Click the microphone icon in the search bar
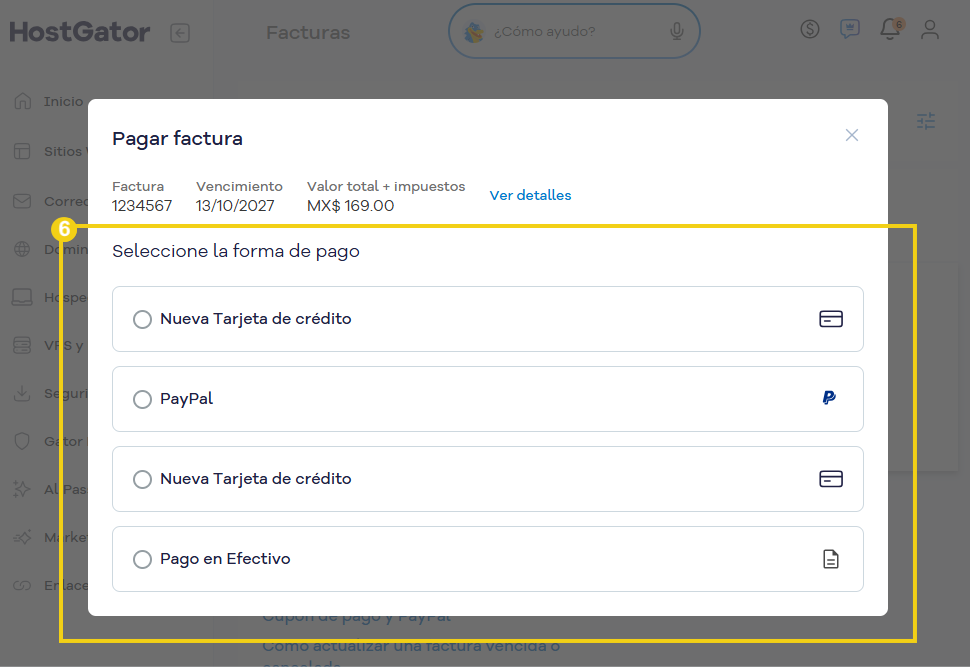 click(677, 31)
